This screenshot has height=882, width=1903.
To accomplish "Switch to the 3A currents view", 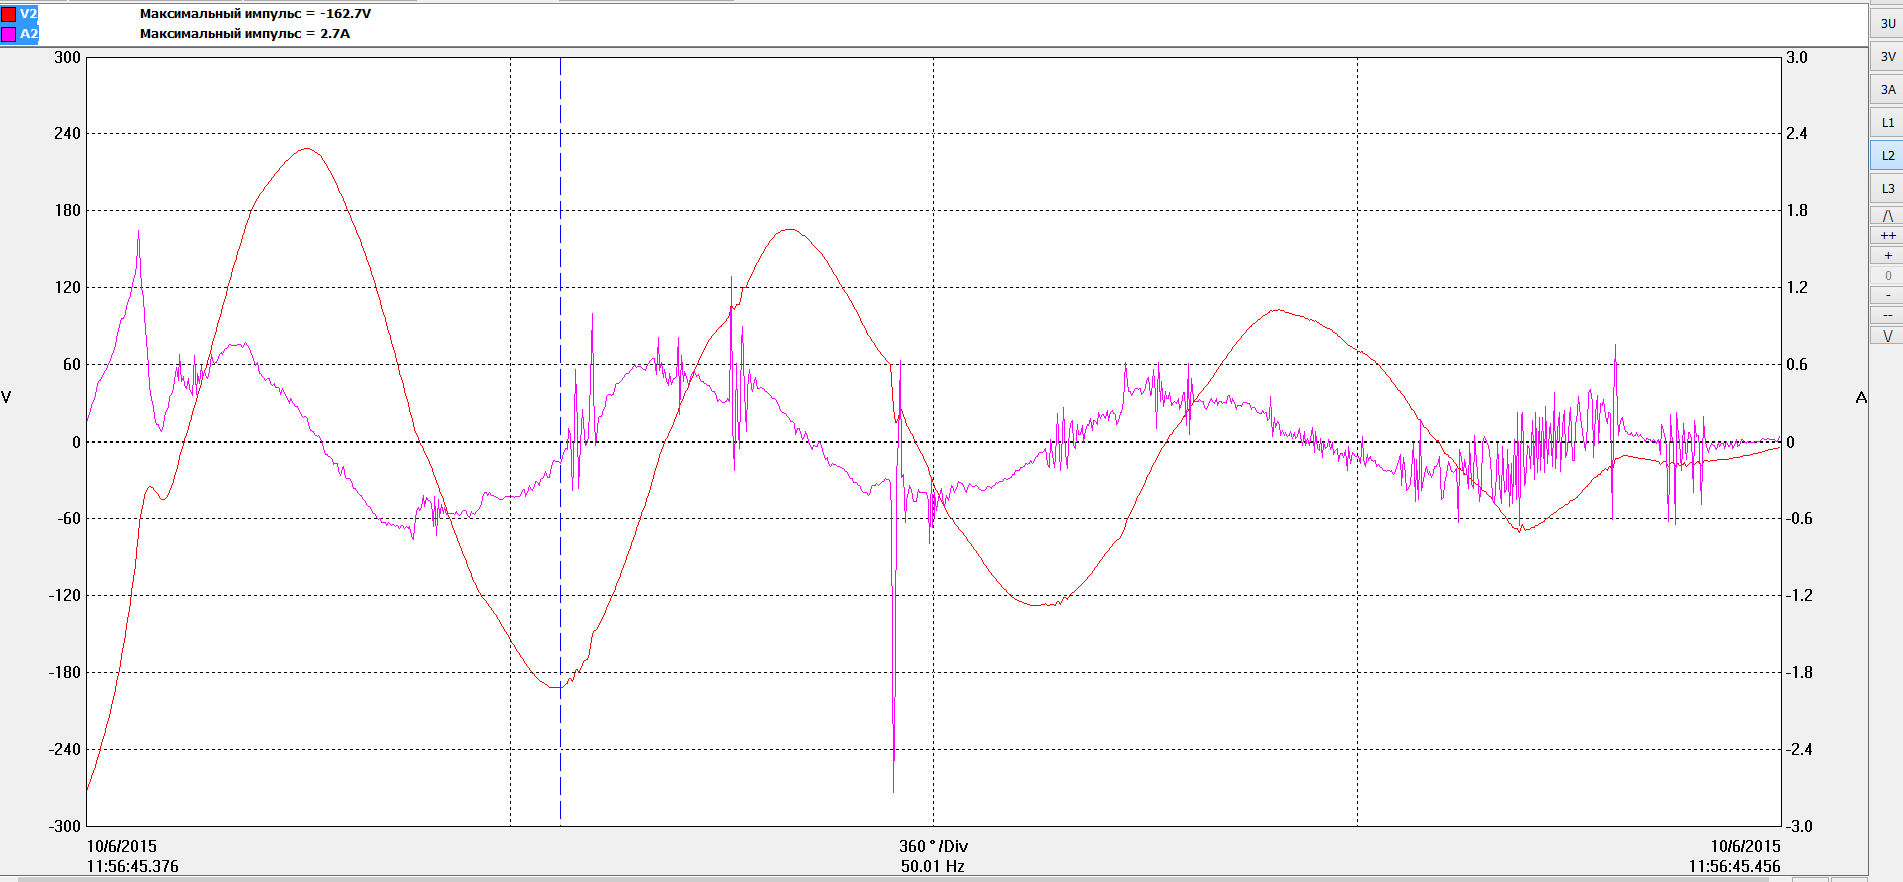I will coord(1887,89).
